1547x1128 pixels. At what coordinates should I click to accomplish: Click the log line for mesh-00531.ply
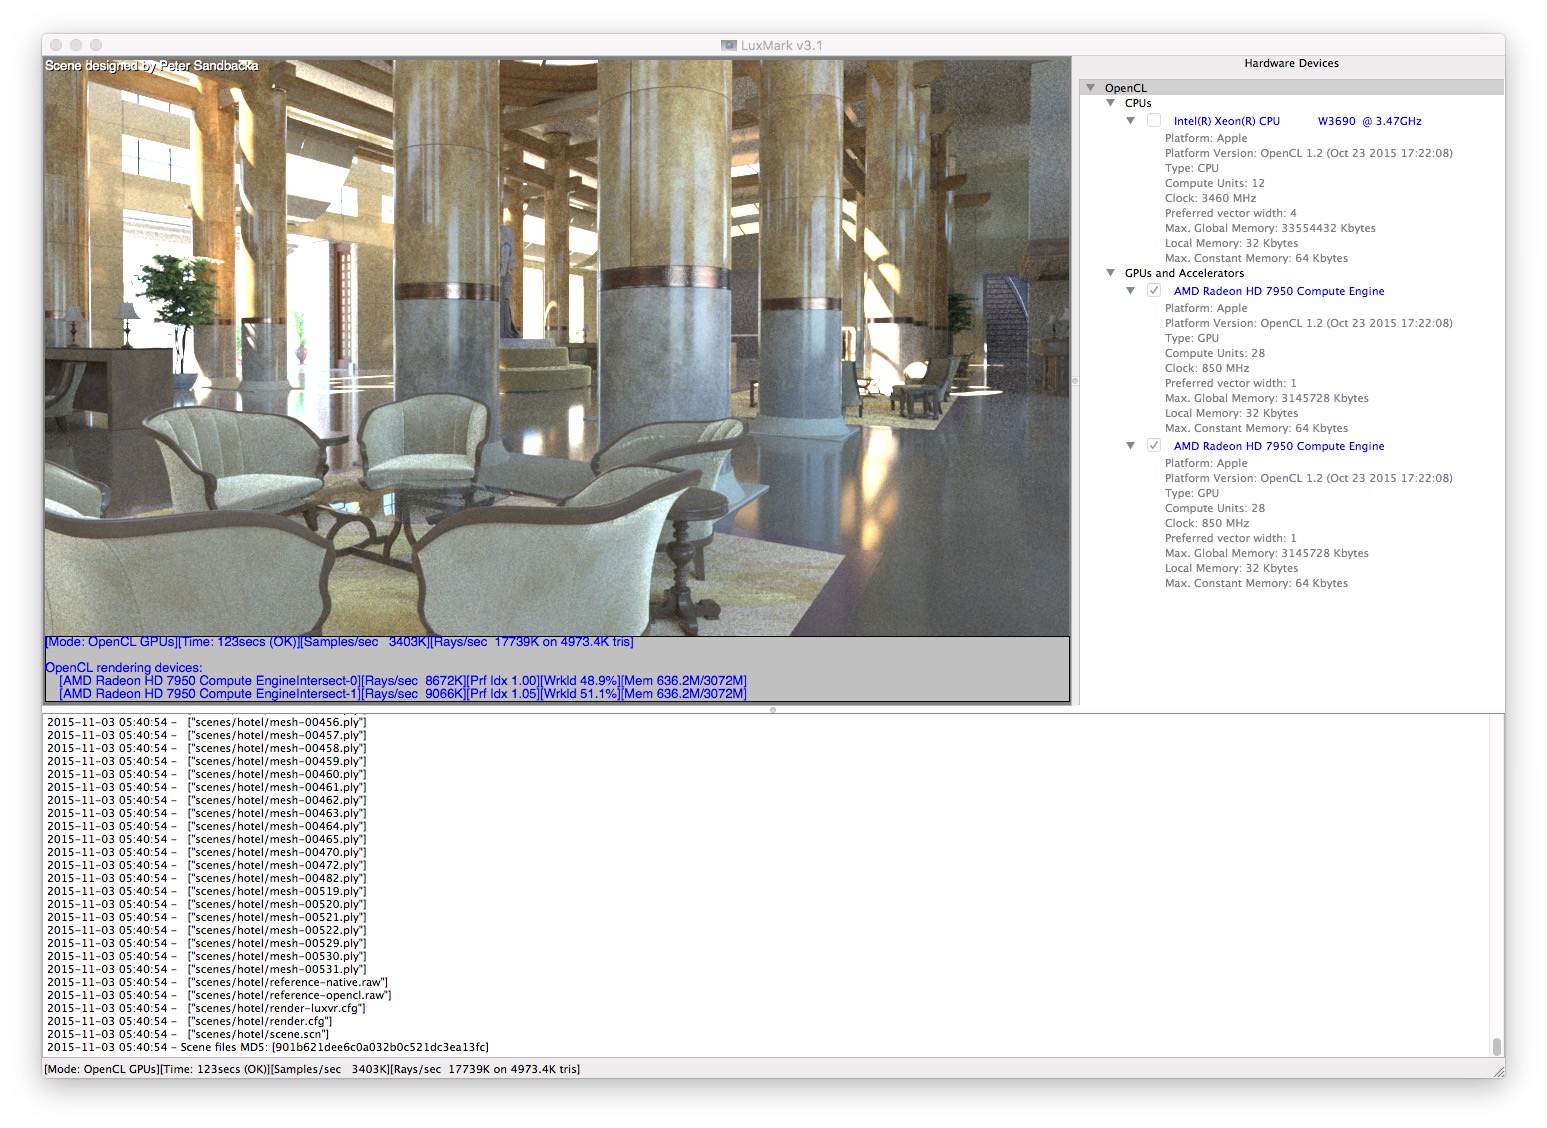point(207,969)
